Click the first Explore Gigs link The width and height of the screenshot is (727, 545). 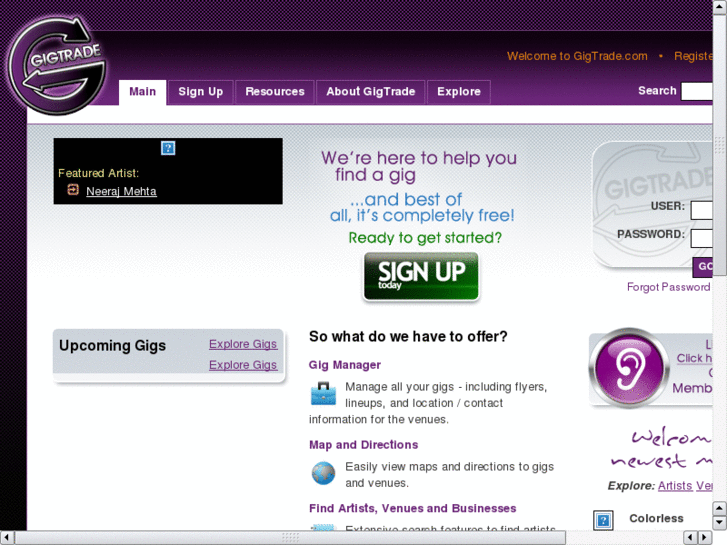point(243,344)
